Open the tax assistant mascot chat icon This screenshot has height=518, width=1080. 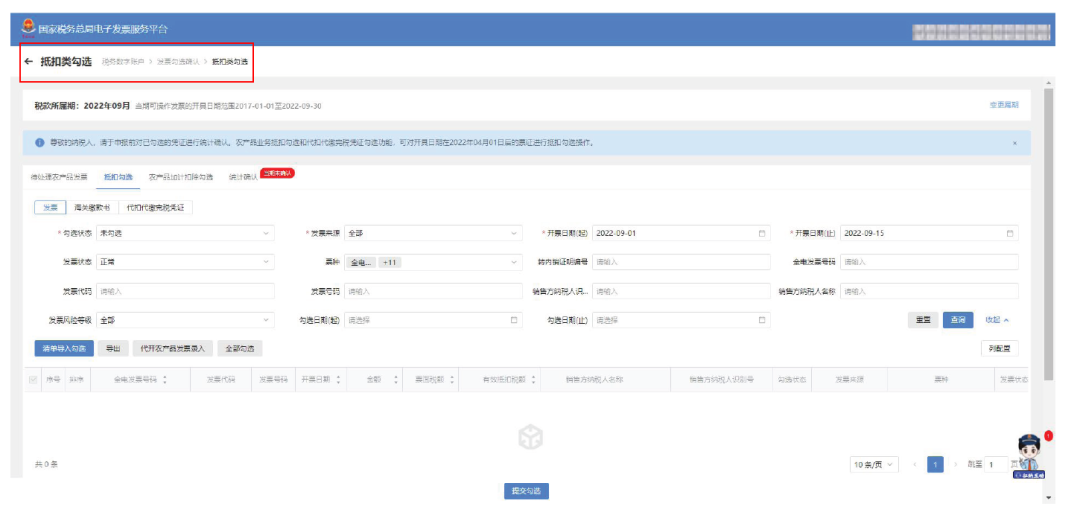[1029, 455]
